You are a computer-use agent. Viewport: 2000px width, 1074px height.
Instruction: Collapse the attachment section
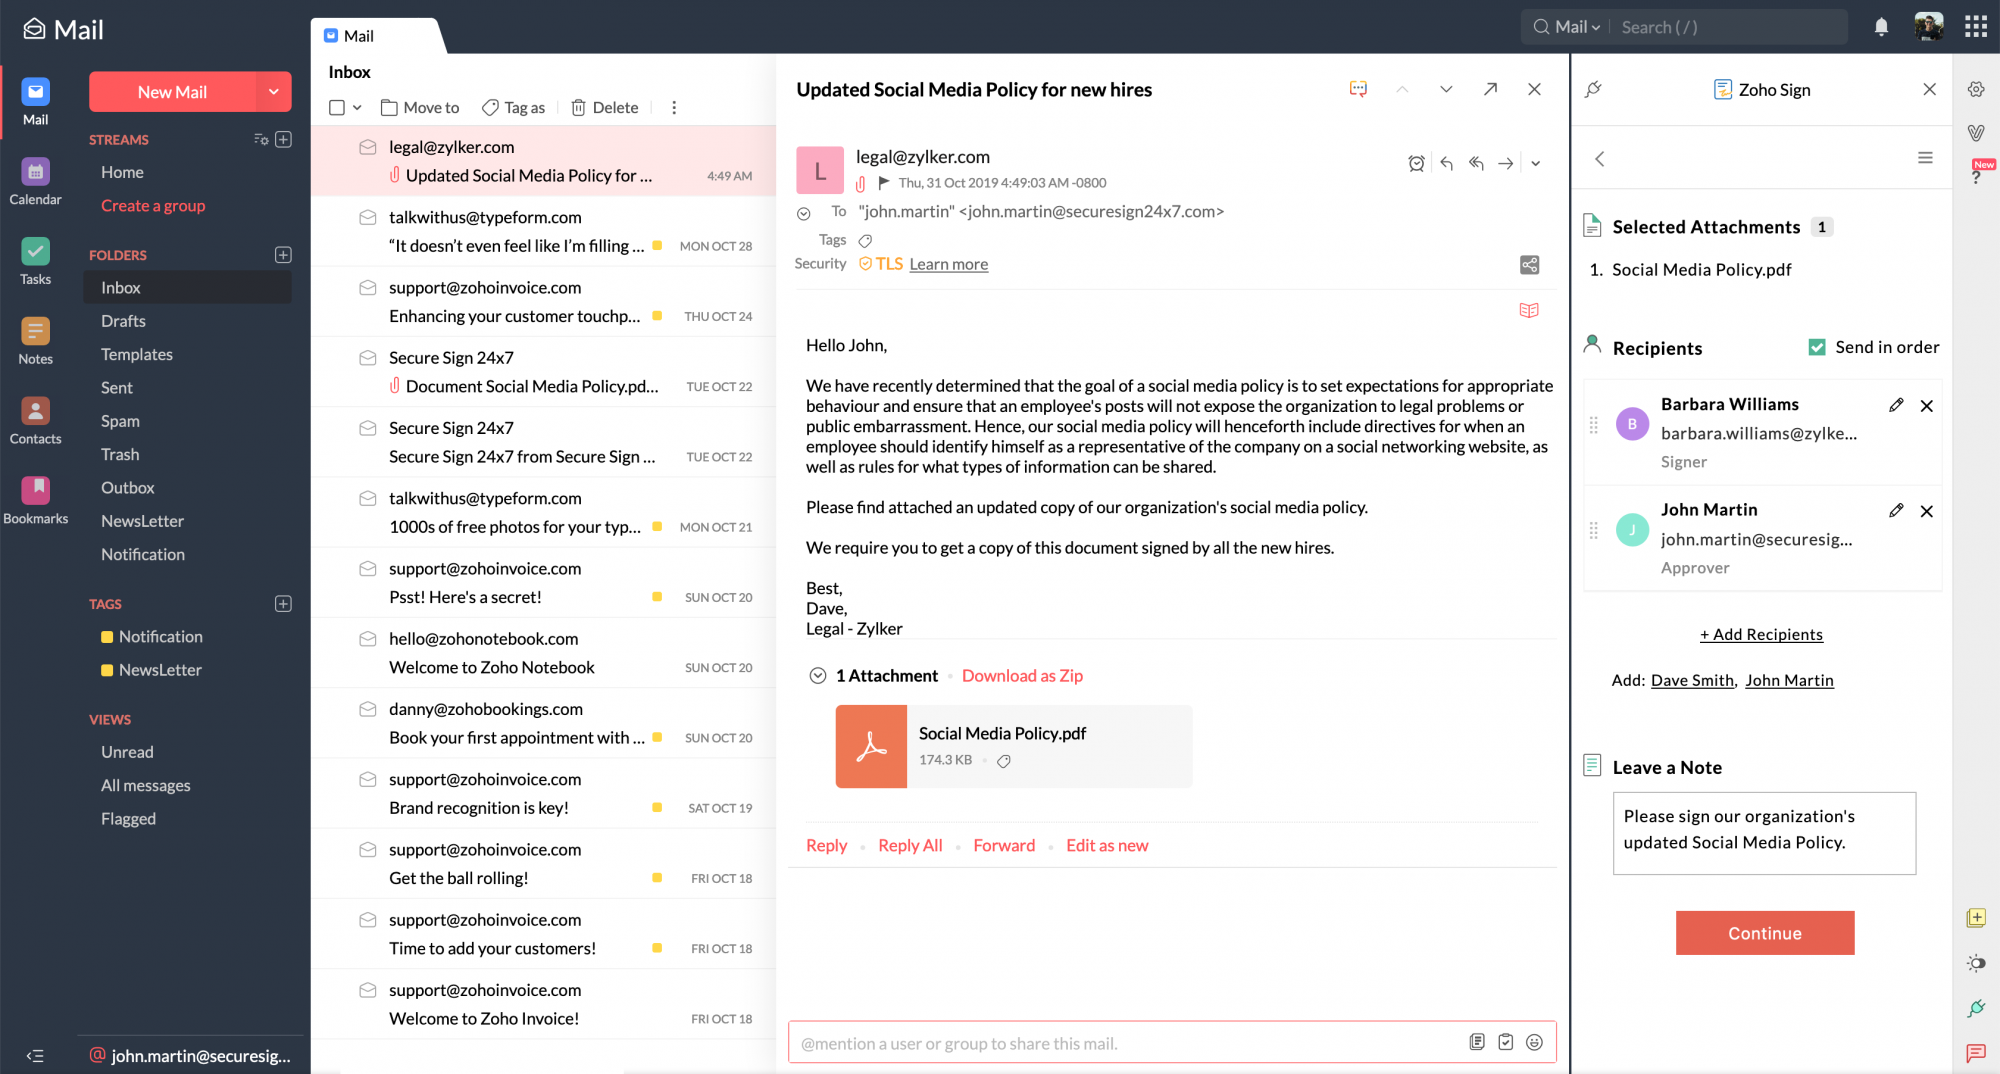(817, 676)
